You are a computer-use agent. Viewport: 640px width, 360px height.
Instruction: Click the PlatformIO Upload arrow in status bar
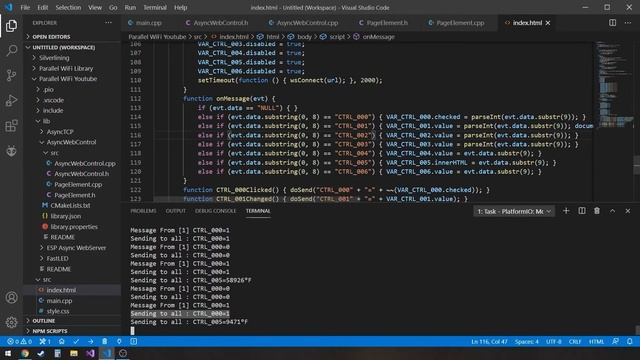[x=90, y=341]
